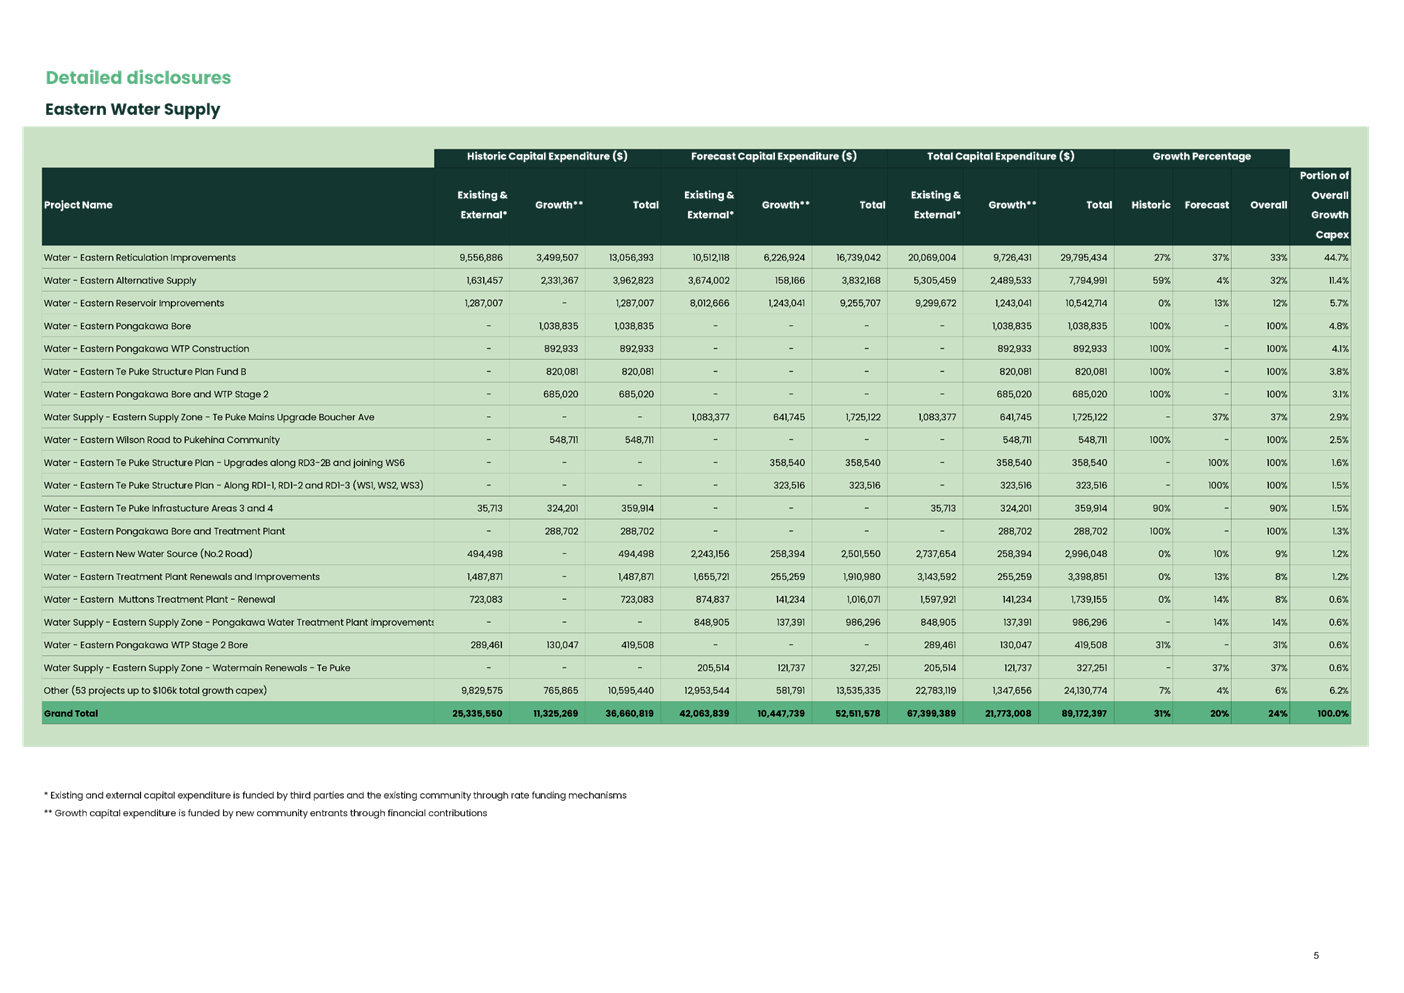Click the Forecast Capital Expenditure column group header

click(x=774, y=156)
